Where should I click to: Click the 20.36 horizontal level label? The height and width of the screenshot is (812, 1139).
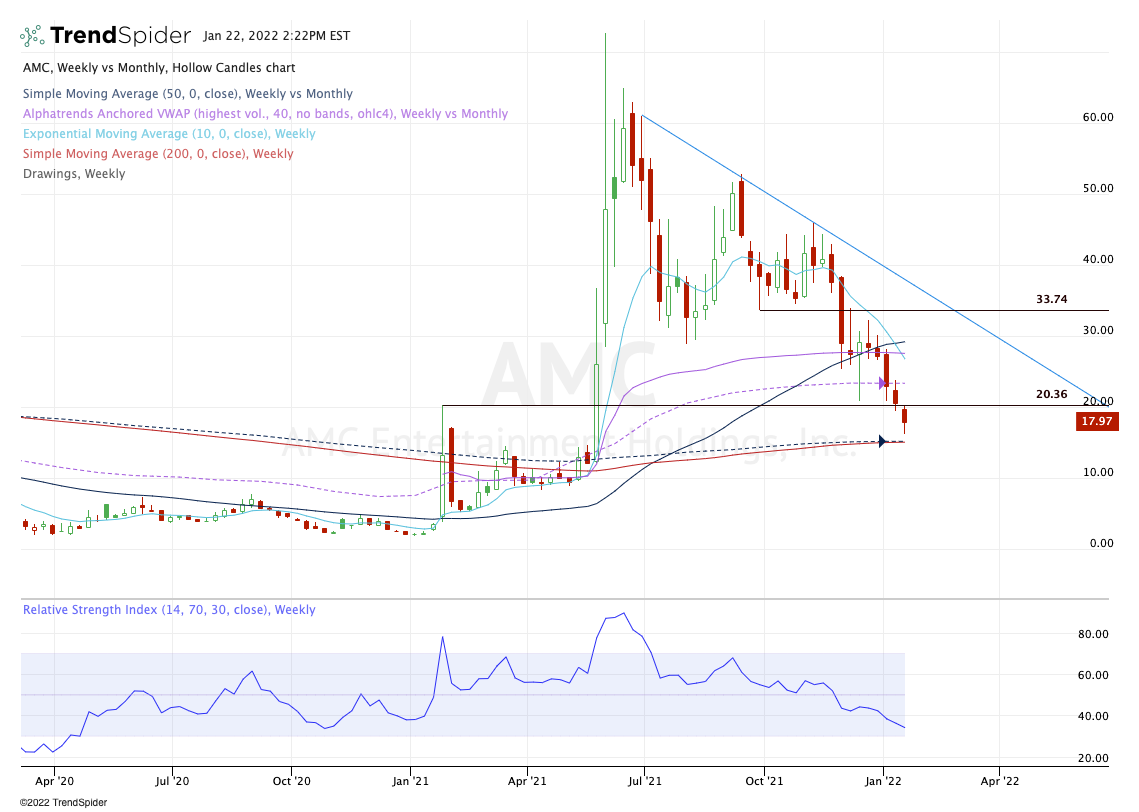[1051, 394]
